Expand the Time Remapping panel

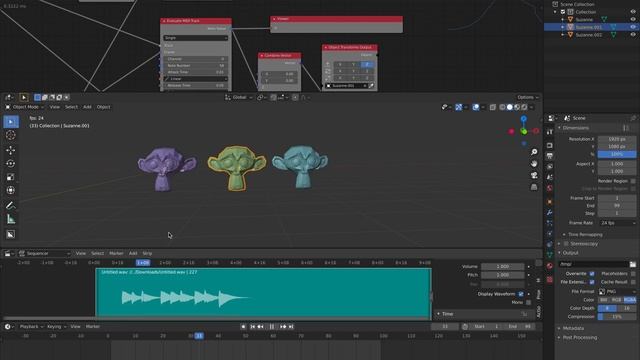585,235
